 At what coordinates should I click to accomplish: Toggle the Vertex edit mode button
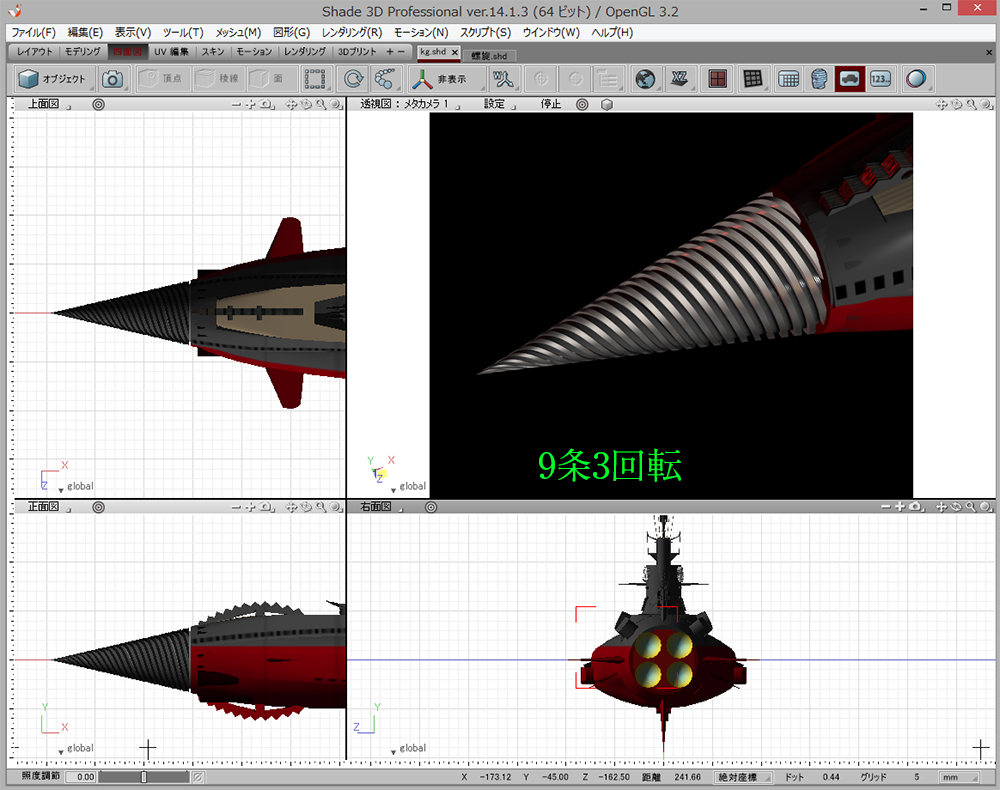pos(161,79)
